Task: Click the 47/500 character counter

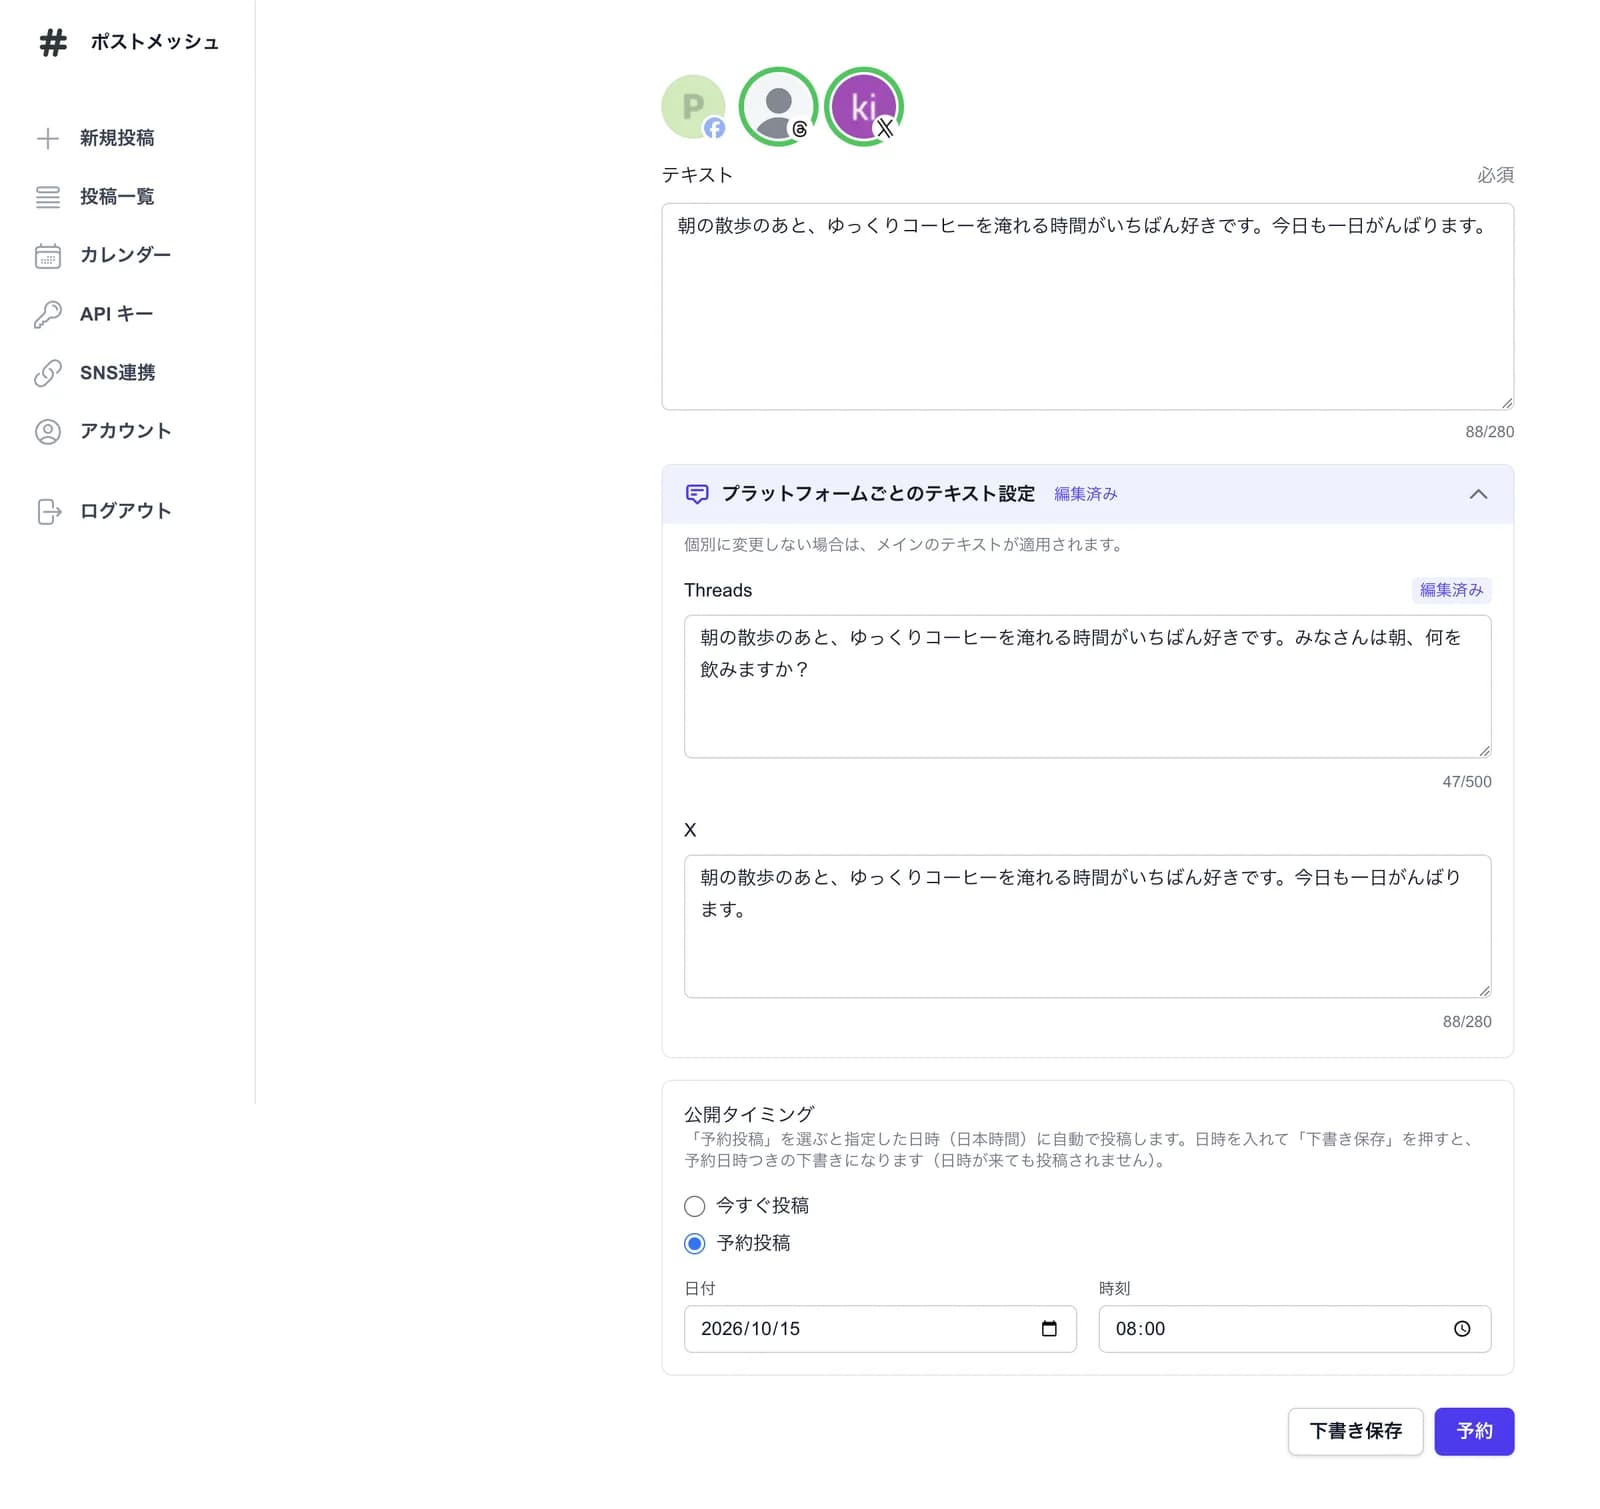Action: (x=1466, y=782)
